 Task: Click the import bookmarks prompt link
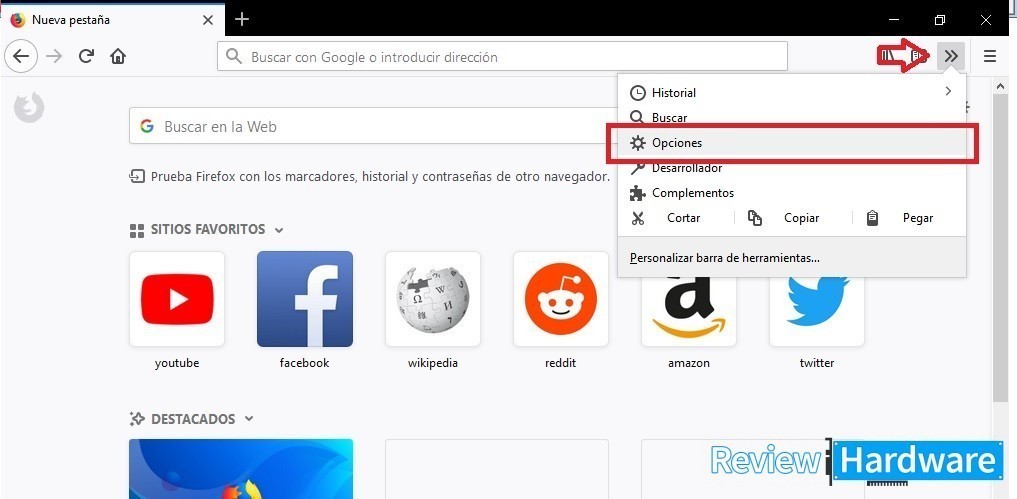(x=370, y=176)
